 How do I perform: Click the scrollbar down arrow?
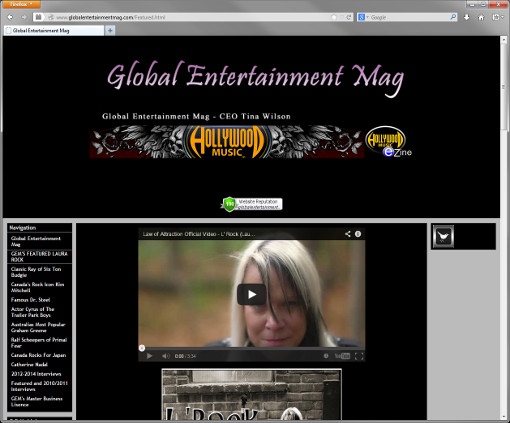[504, 417]
